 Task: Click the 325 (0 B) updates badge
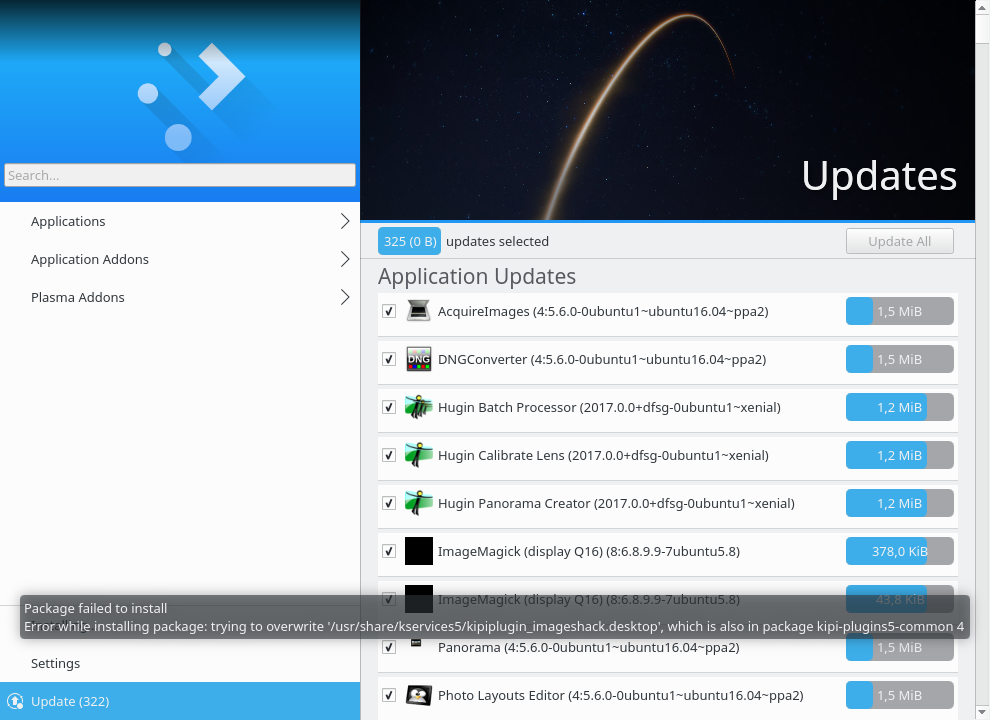pos(409,241)
